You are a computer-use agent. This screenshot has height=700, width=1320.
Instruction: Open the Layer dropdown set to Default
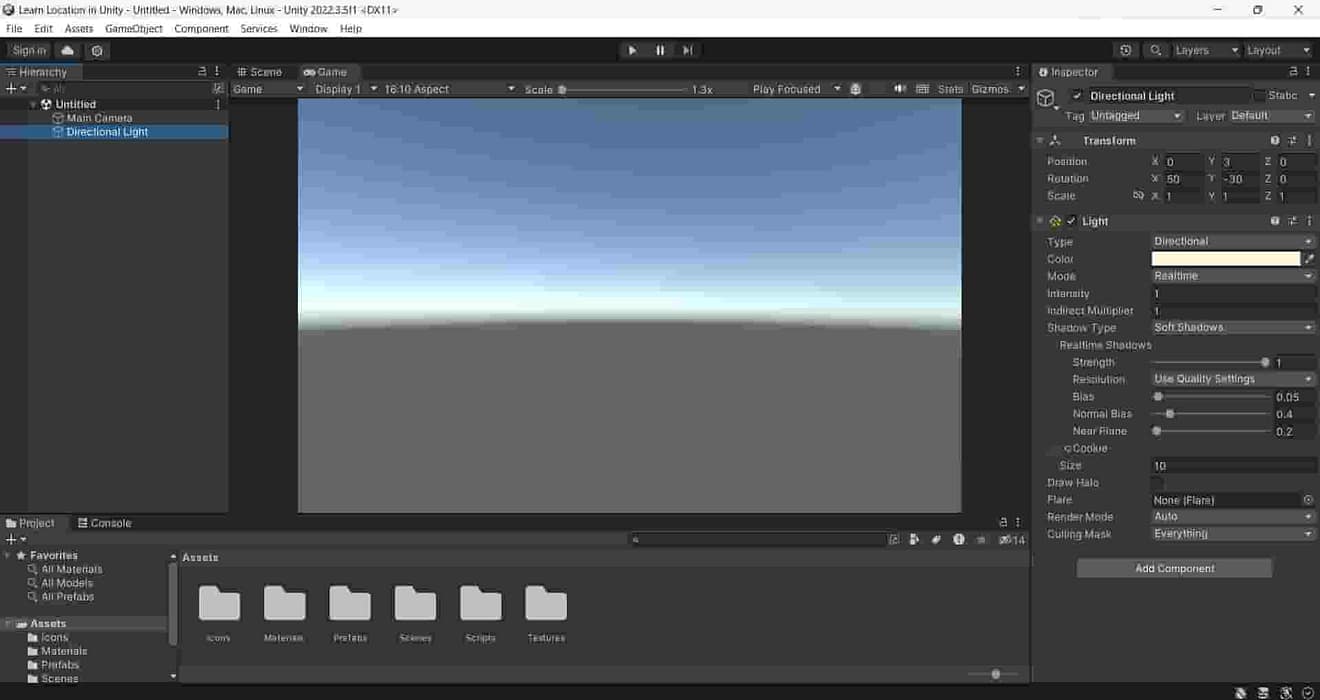[1270, 115]
